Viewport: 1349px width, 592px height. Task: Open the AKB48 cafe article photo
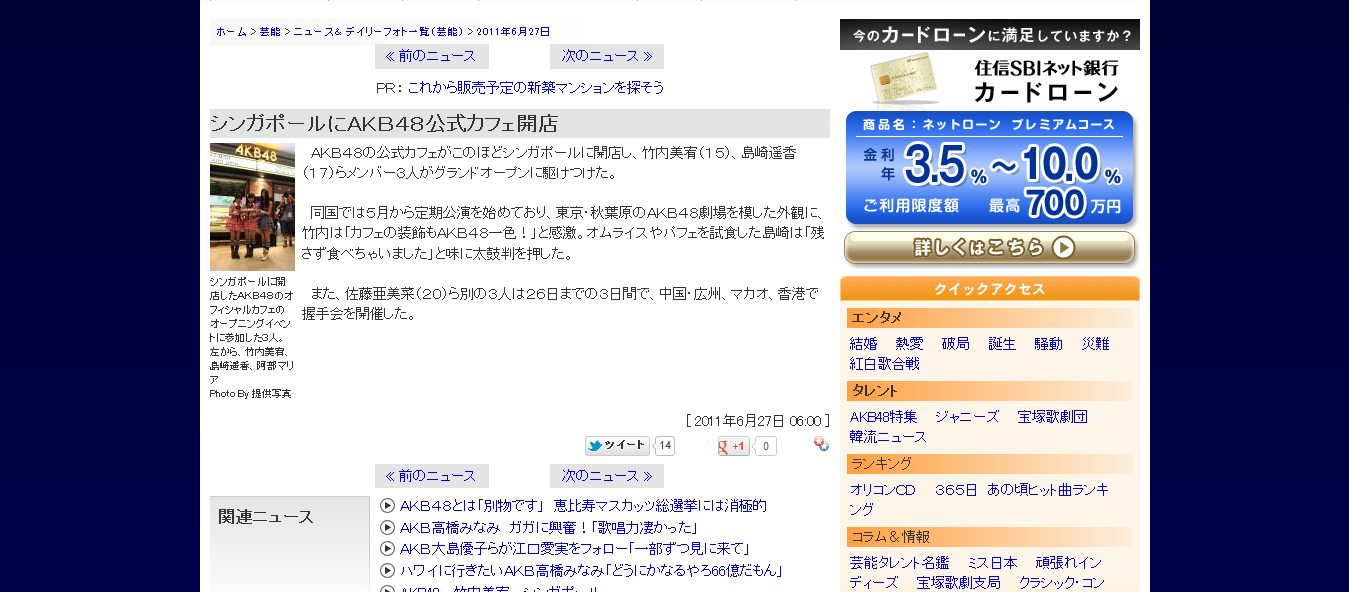252,207
